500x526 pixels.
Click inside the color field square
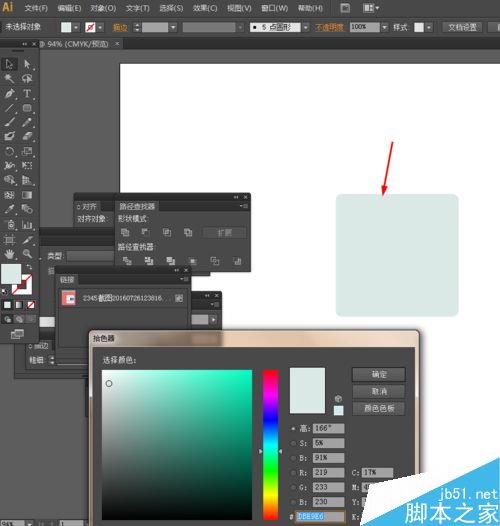point(177,444)
